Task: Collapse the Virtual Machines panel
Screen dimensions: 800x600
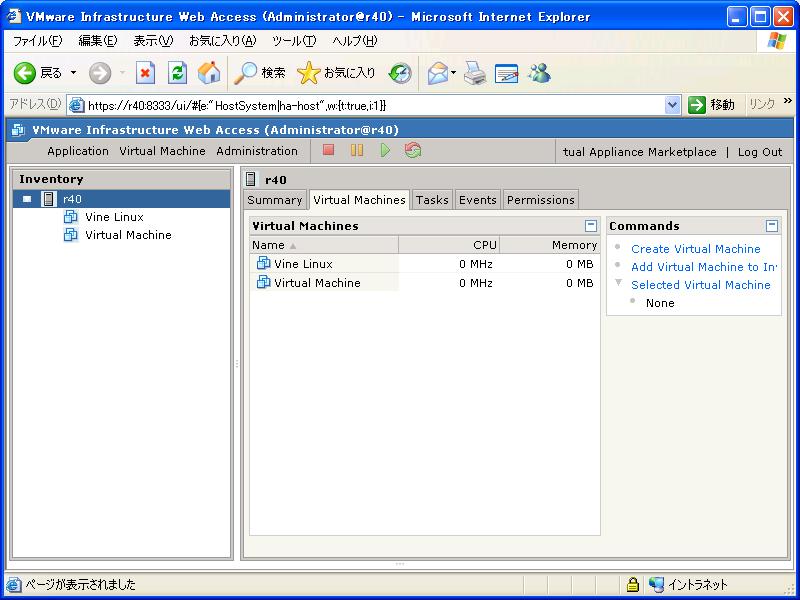Action: [591, 226]
